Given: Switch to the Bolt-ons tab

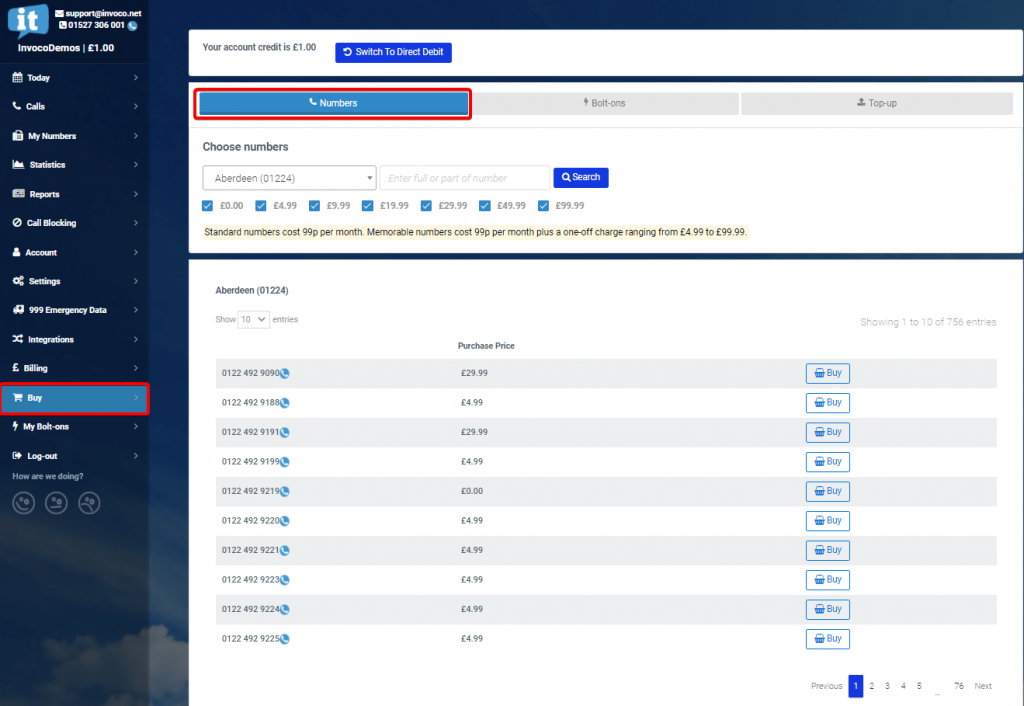Looking at the screenshot, I should 604,103.
